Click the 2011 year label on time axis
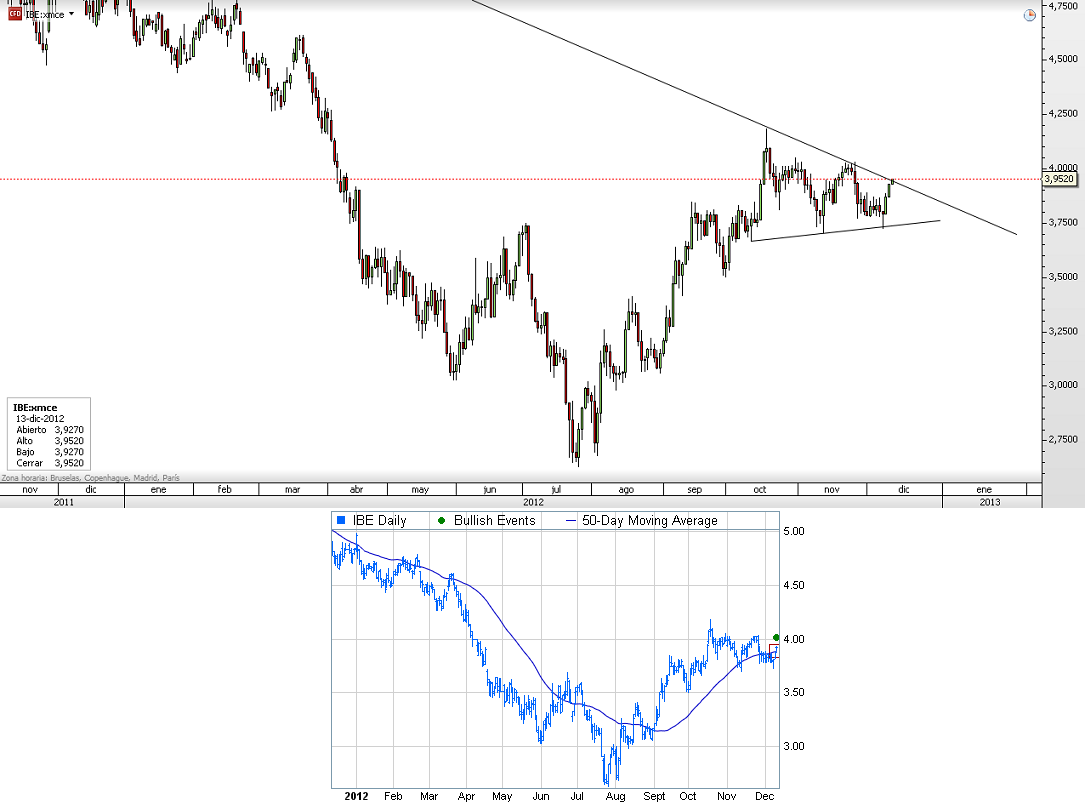This screenshot has height=806, width=1085. [63, 502]
